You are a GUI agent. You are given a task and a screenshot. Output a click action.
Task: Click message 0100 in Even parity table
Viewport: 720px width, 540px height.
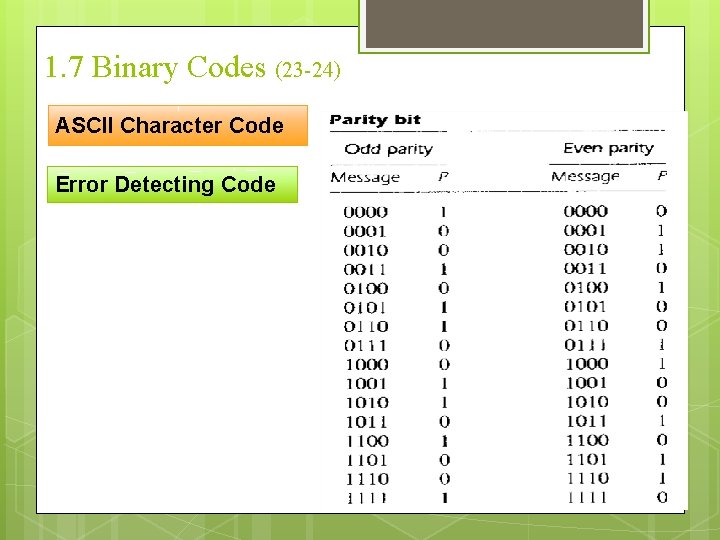(x=586, y=287)
